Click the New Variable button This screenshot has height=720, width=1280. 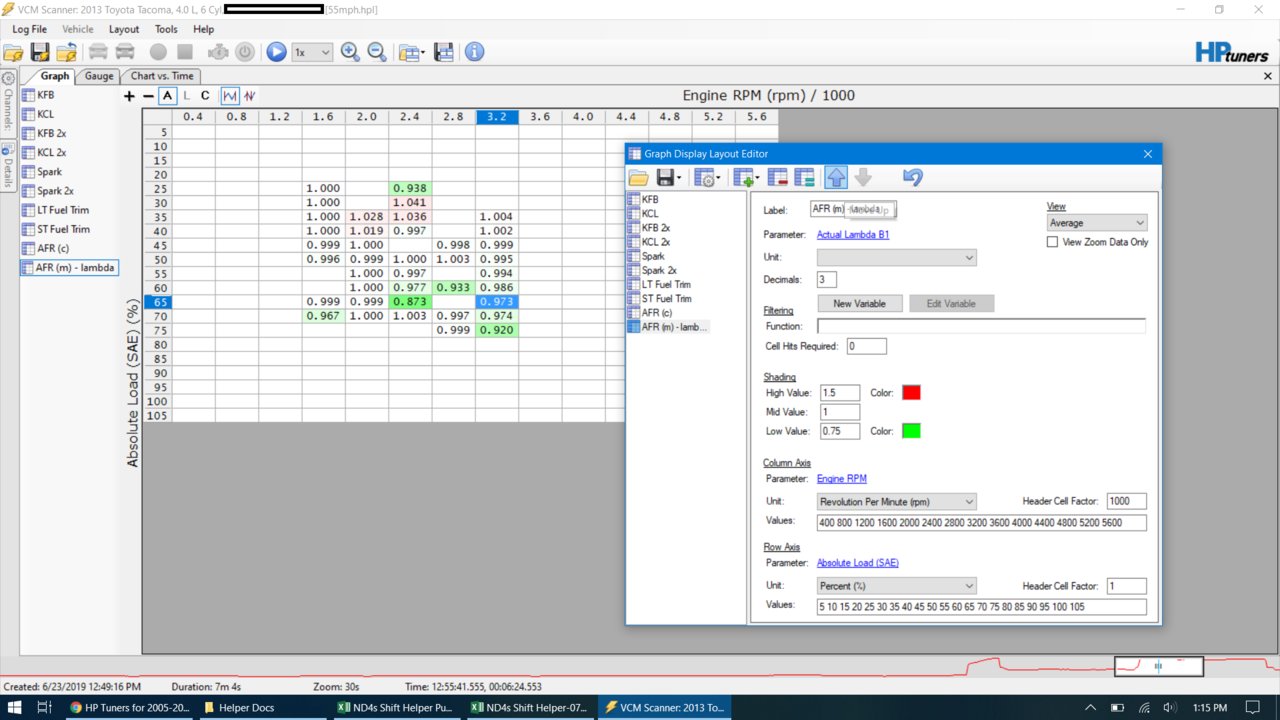tap(859, 303)
